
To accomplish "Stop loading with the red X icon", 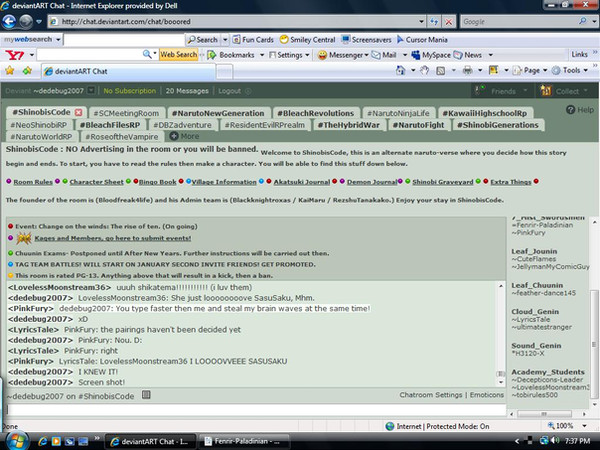I will point(448,22).
